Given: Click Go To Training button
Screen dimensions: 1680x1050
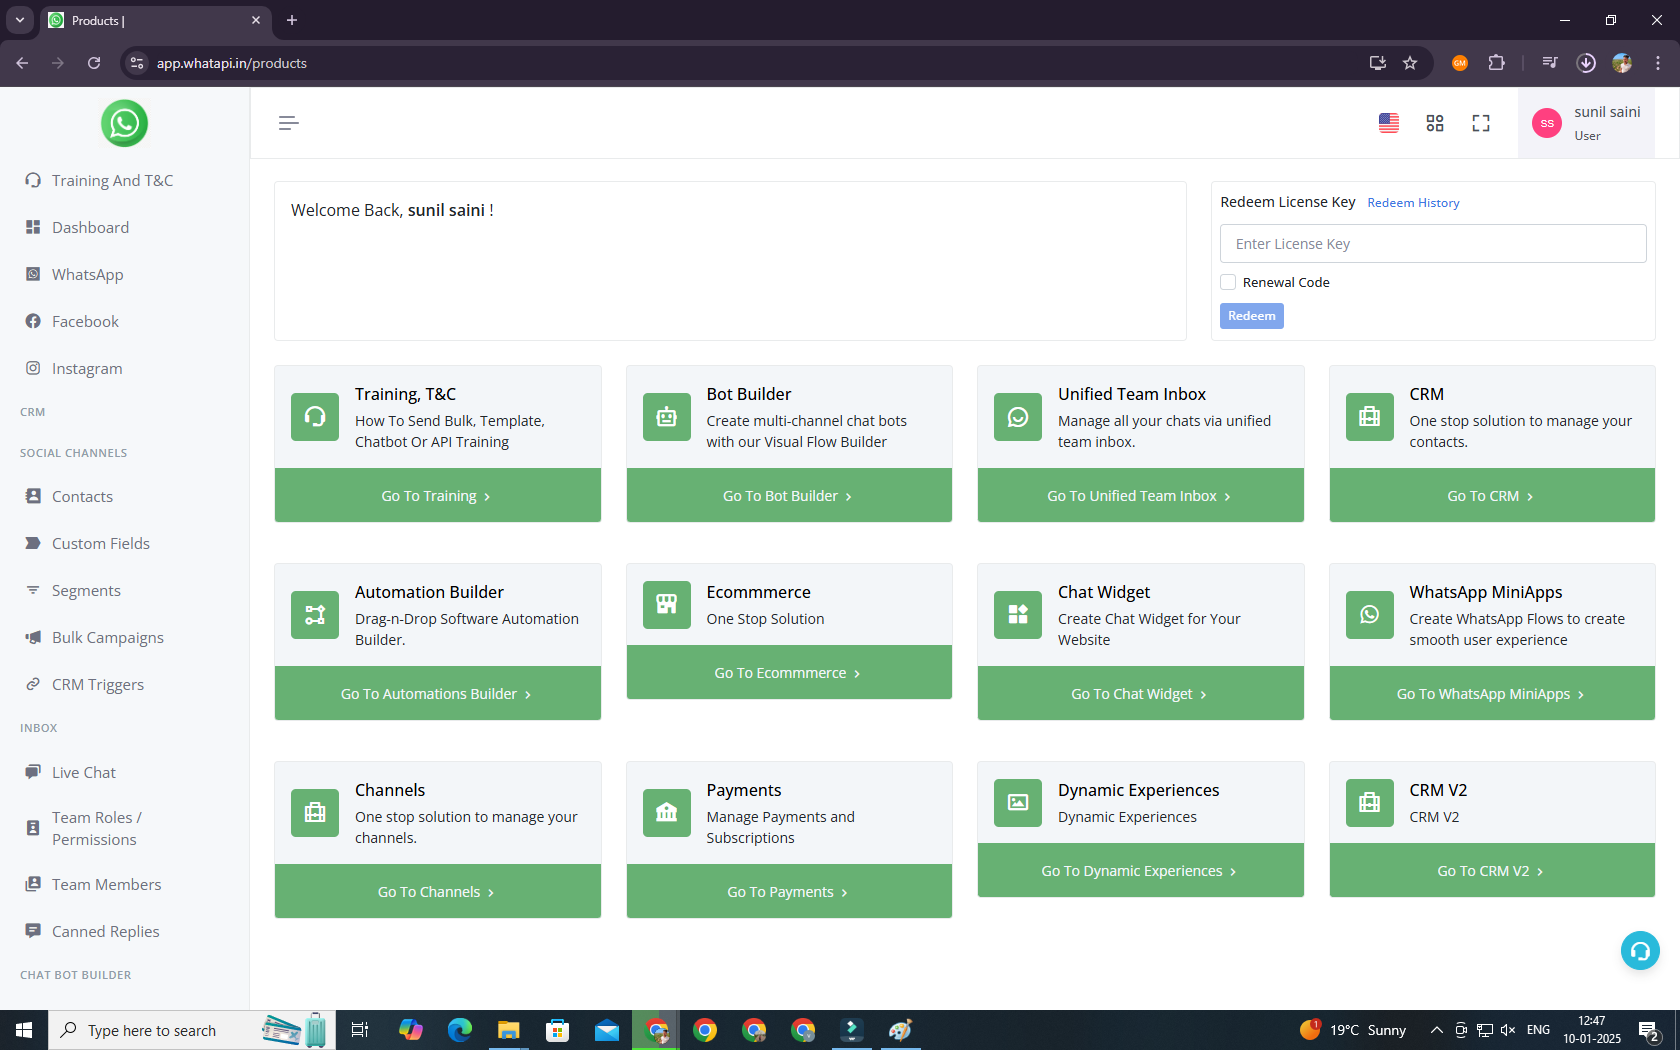Looking at the screenshot, I should coord(438,495).
